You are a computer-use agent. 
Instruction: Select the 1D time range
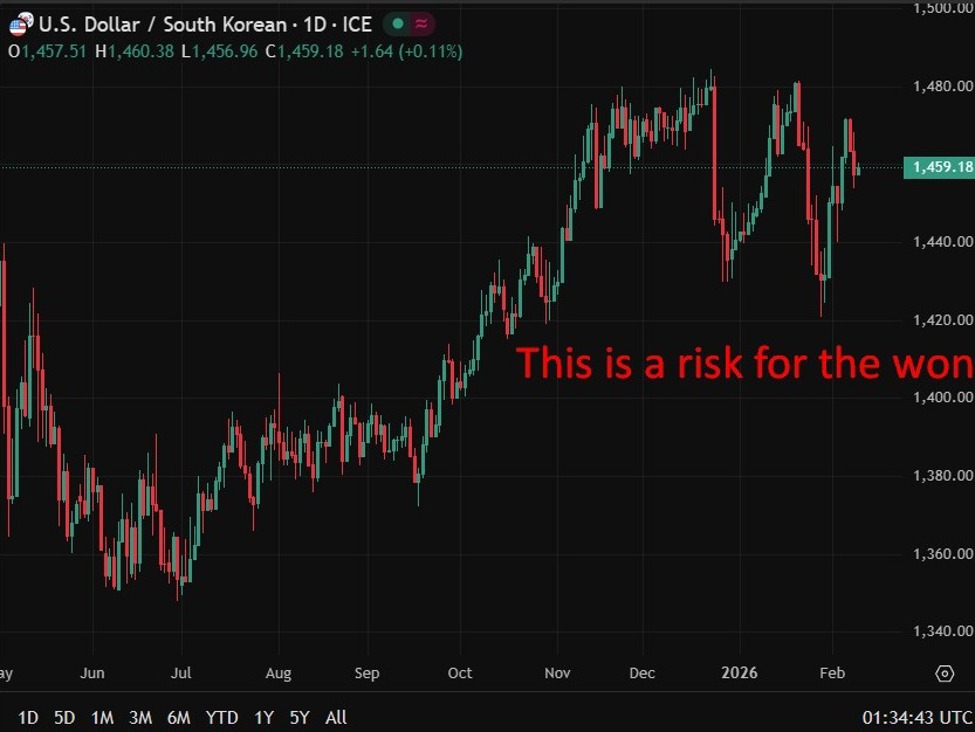tap(28, 717)
